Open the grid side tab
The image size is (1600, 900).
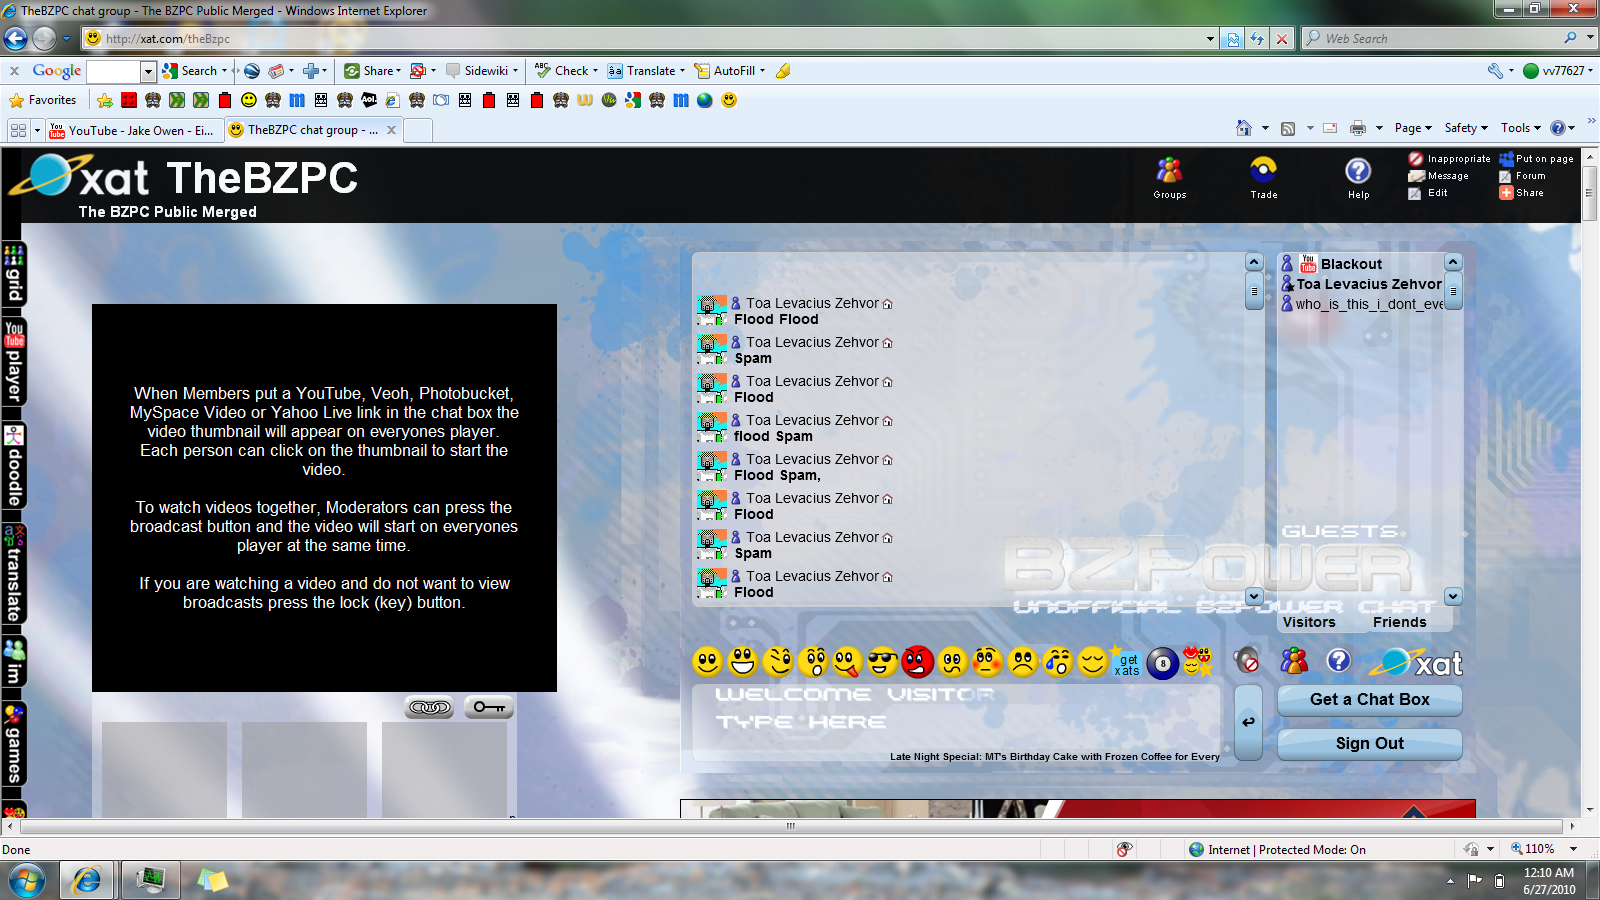click(14, 273)
